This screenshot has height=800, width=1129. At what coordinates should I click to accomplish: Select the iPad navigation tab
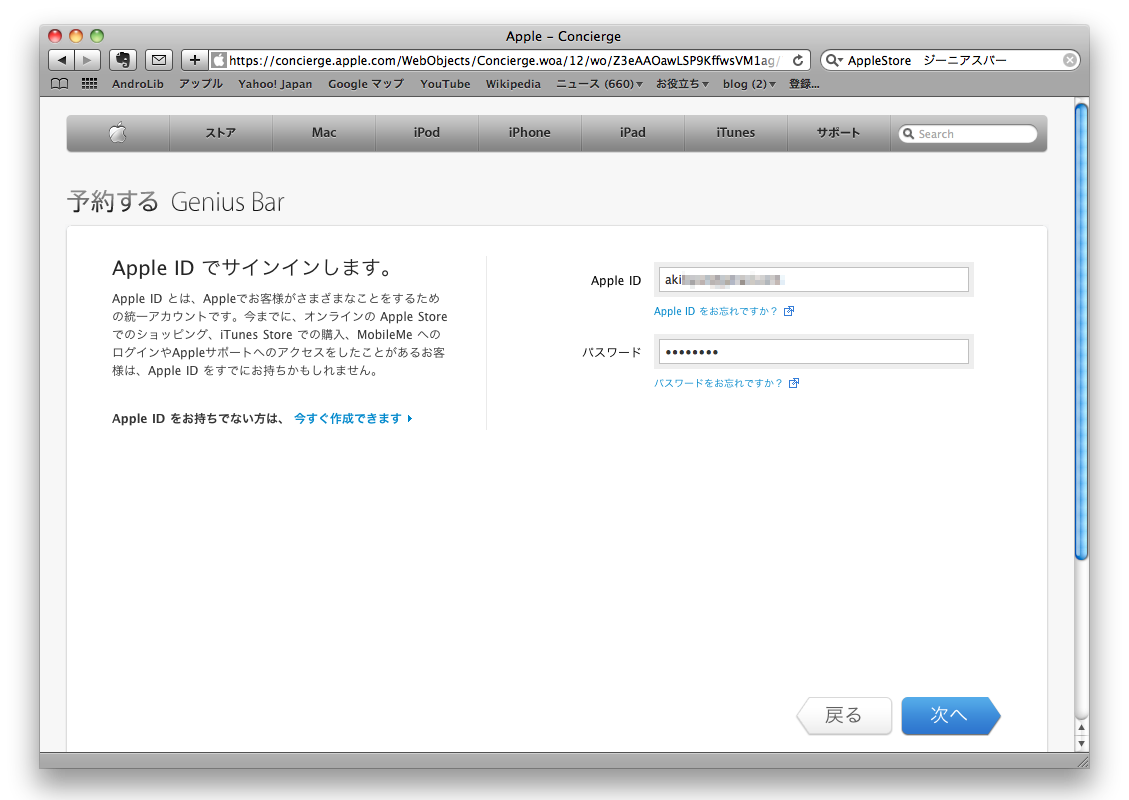[633, 132]
